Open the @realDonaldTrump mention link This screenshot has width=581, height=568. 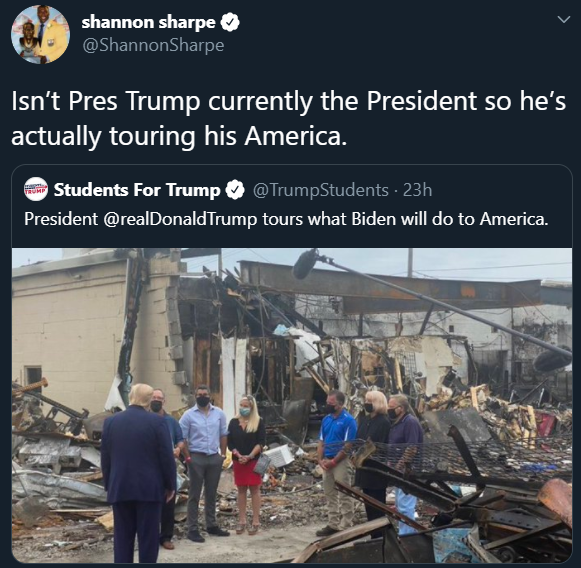180,219
